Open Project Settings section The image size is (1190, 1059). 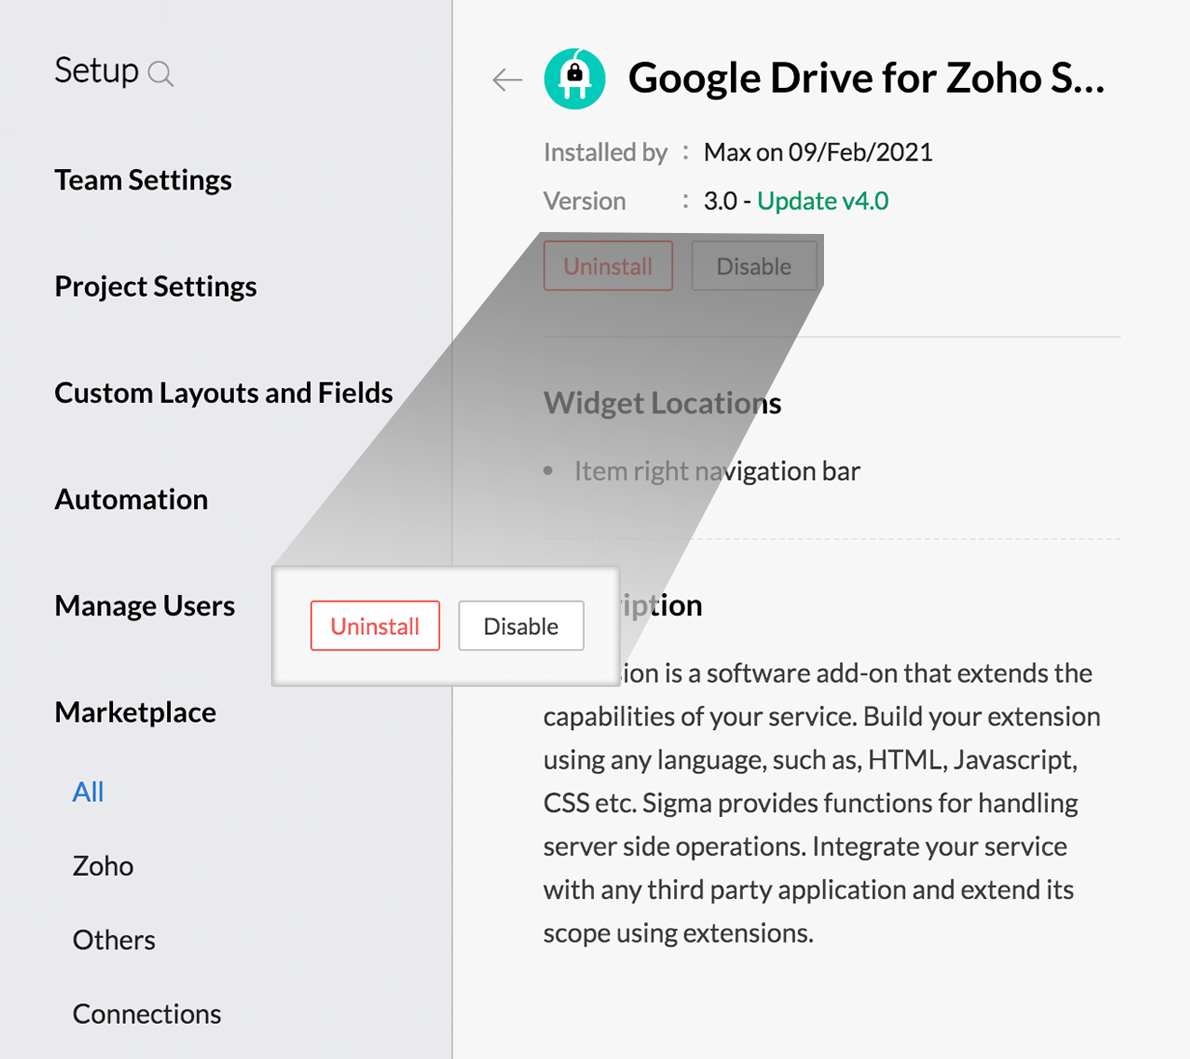coord(156,287)
